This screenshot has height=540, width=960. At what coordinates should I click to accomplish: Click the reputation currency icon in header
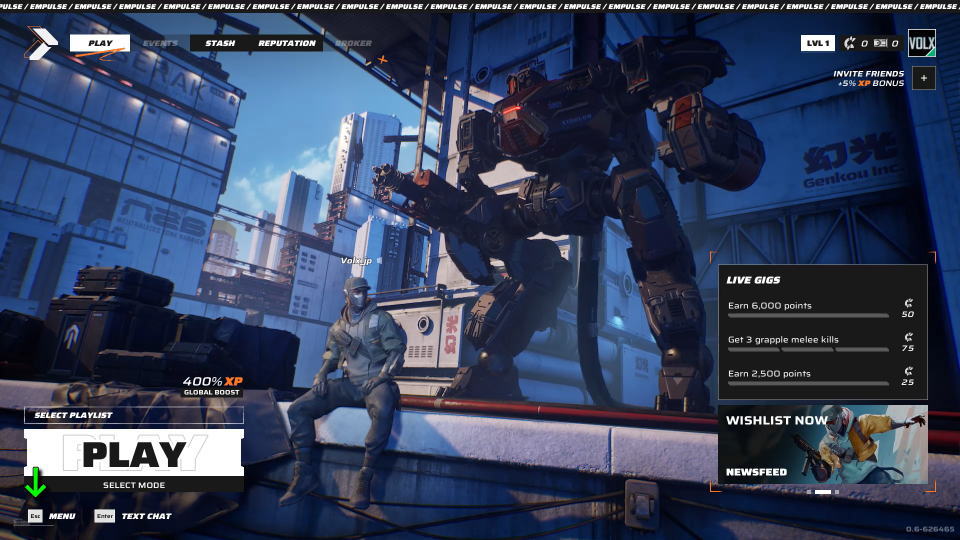coord(849,43)
